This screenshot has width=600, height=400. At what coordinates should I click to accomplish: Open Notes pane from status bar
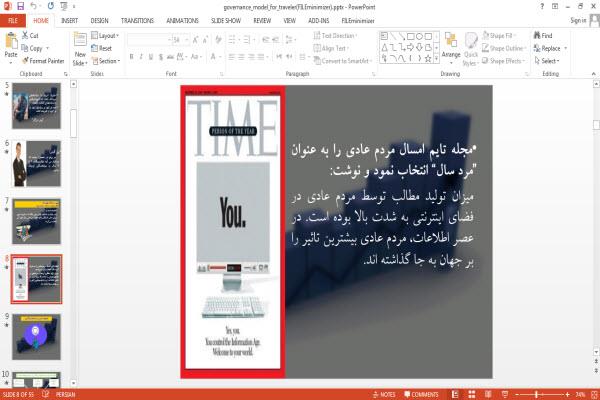pos(384,394)
